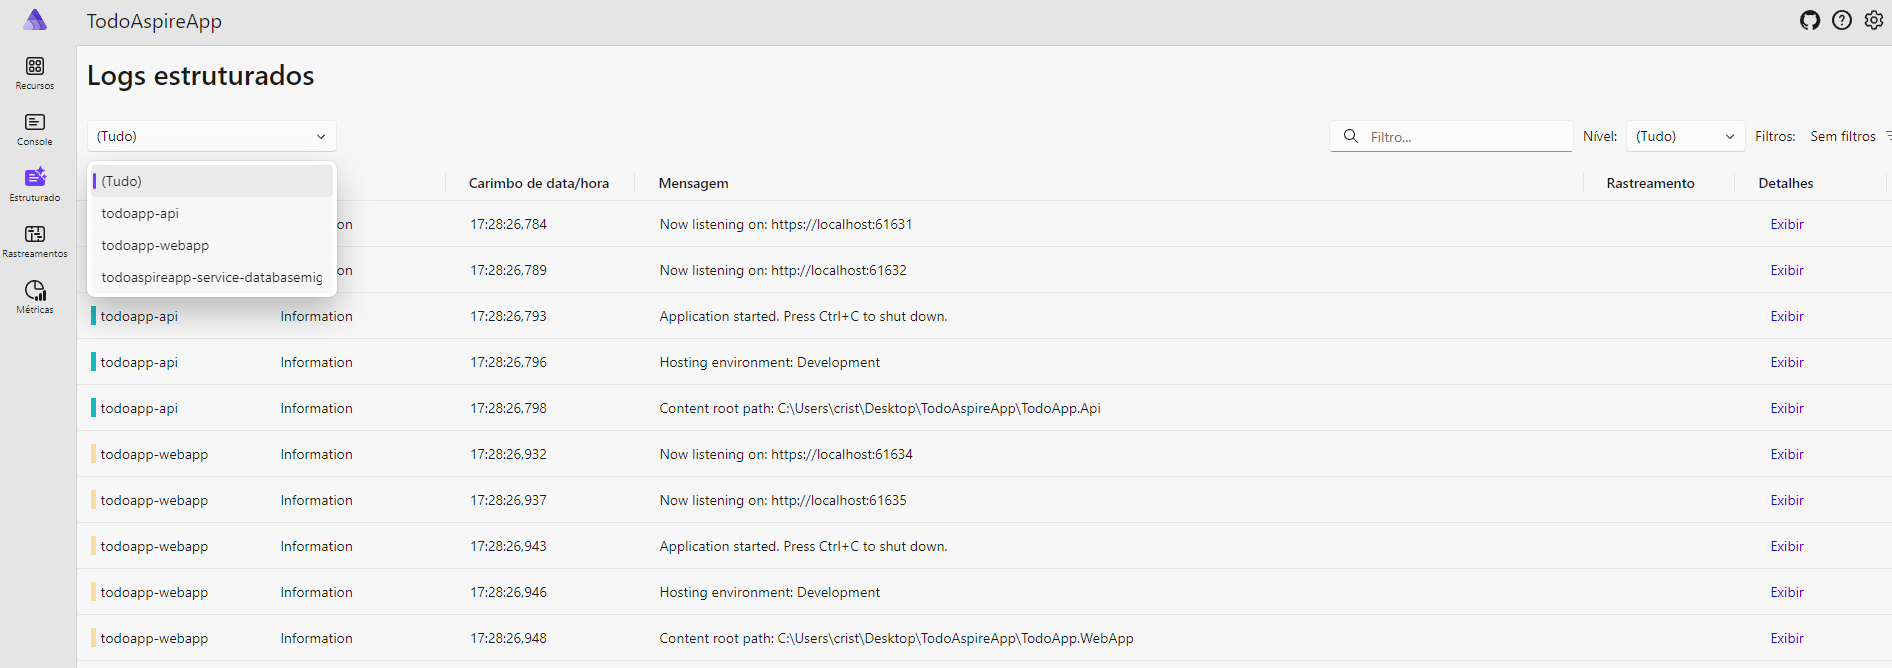Choose todoapp-webapp from the resource list
Screen dimensions: 1892x668
[x=155, y=245]
